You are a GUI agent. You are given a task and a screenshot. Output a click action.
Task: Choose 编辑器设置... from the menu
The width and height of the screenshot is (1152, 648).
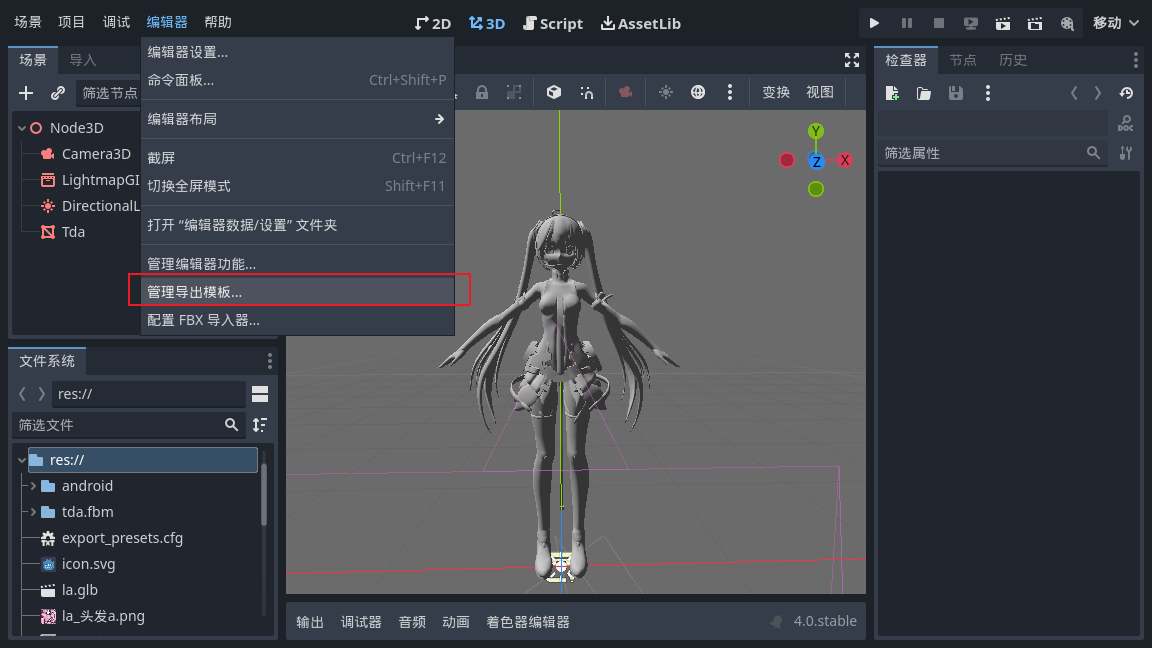[298, 52]
